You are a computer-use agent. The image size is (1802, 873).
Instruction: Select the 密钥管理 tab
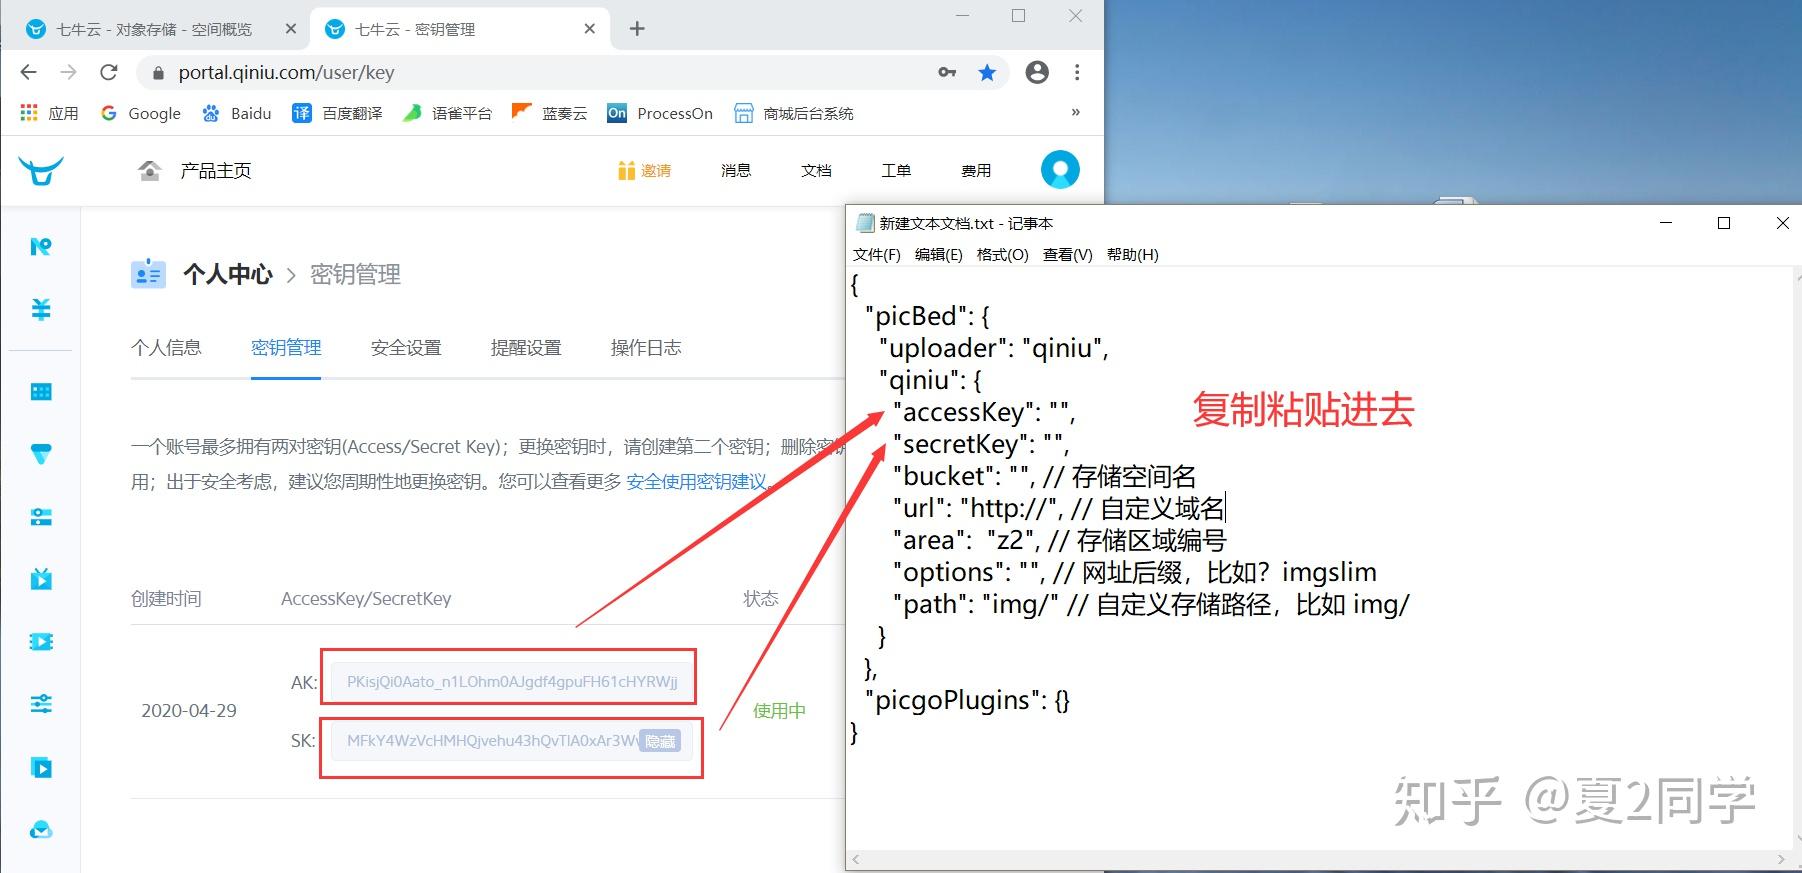286,348
